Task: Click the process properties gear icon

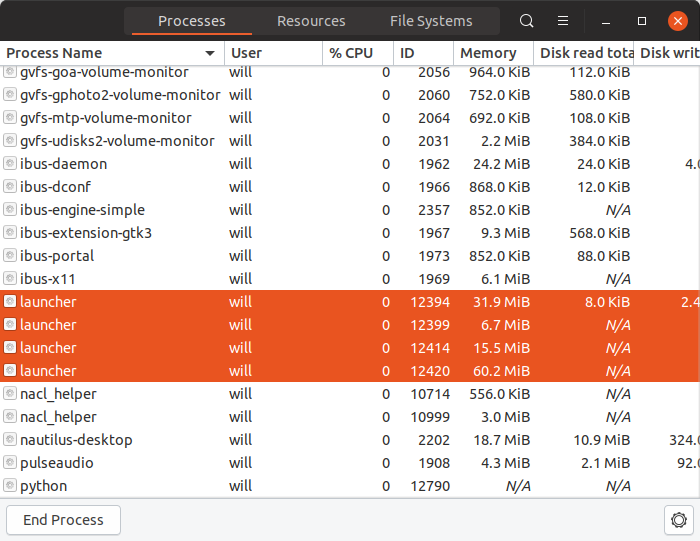Action: (x=679, y=520)
